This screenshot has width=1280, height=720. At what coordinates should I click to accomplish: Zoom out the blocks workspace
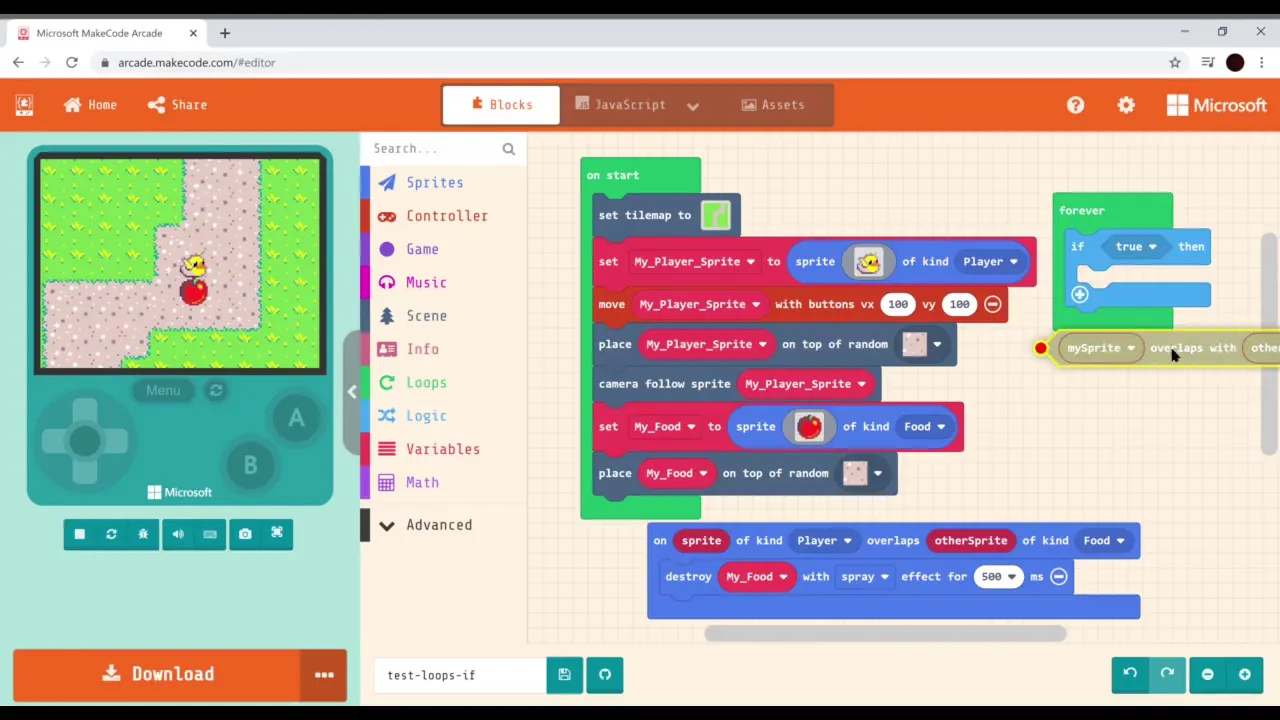point(1207,674)
